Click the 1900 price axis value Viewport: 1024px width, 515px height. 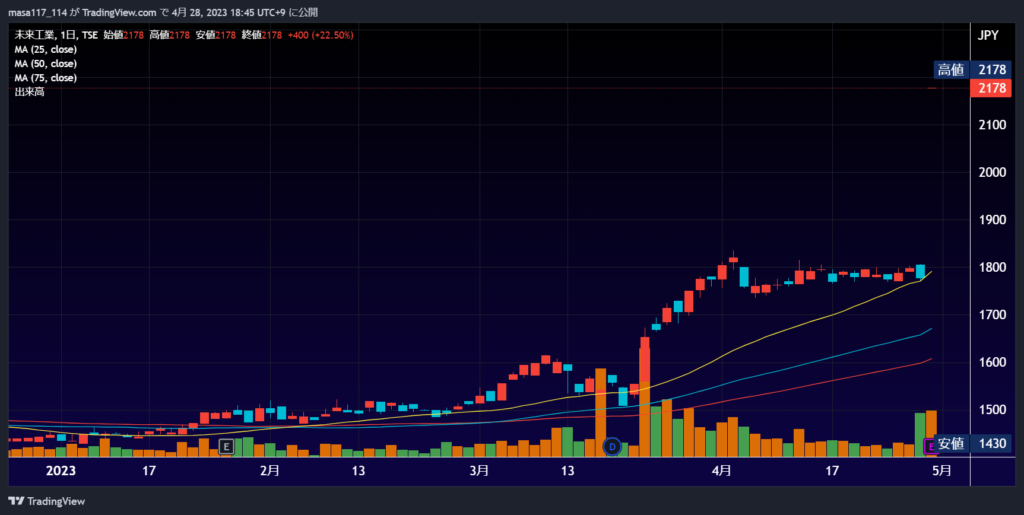[991, 220]
